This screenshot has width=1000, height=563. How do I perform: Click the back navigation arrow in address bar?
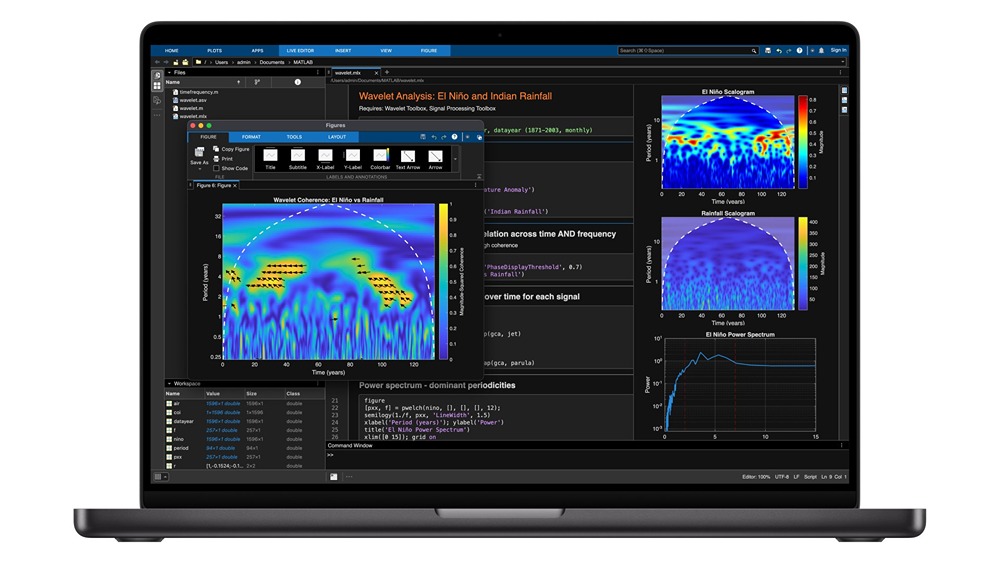(x=157, y=62)
